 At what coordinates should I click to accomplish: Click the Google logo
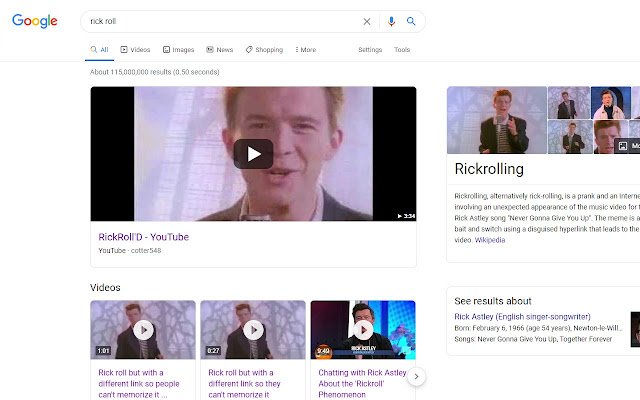point(35,21)
